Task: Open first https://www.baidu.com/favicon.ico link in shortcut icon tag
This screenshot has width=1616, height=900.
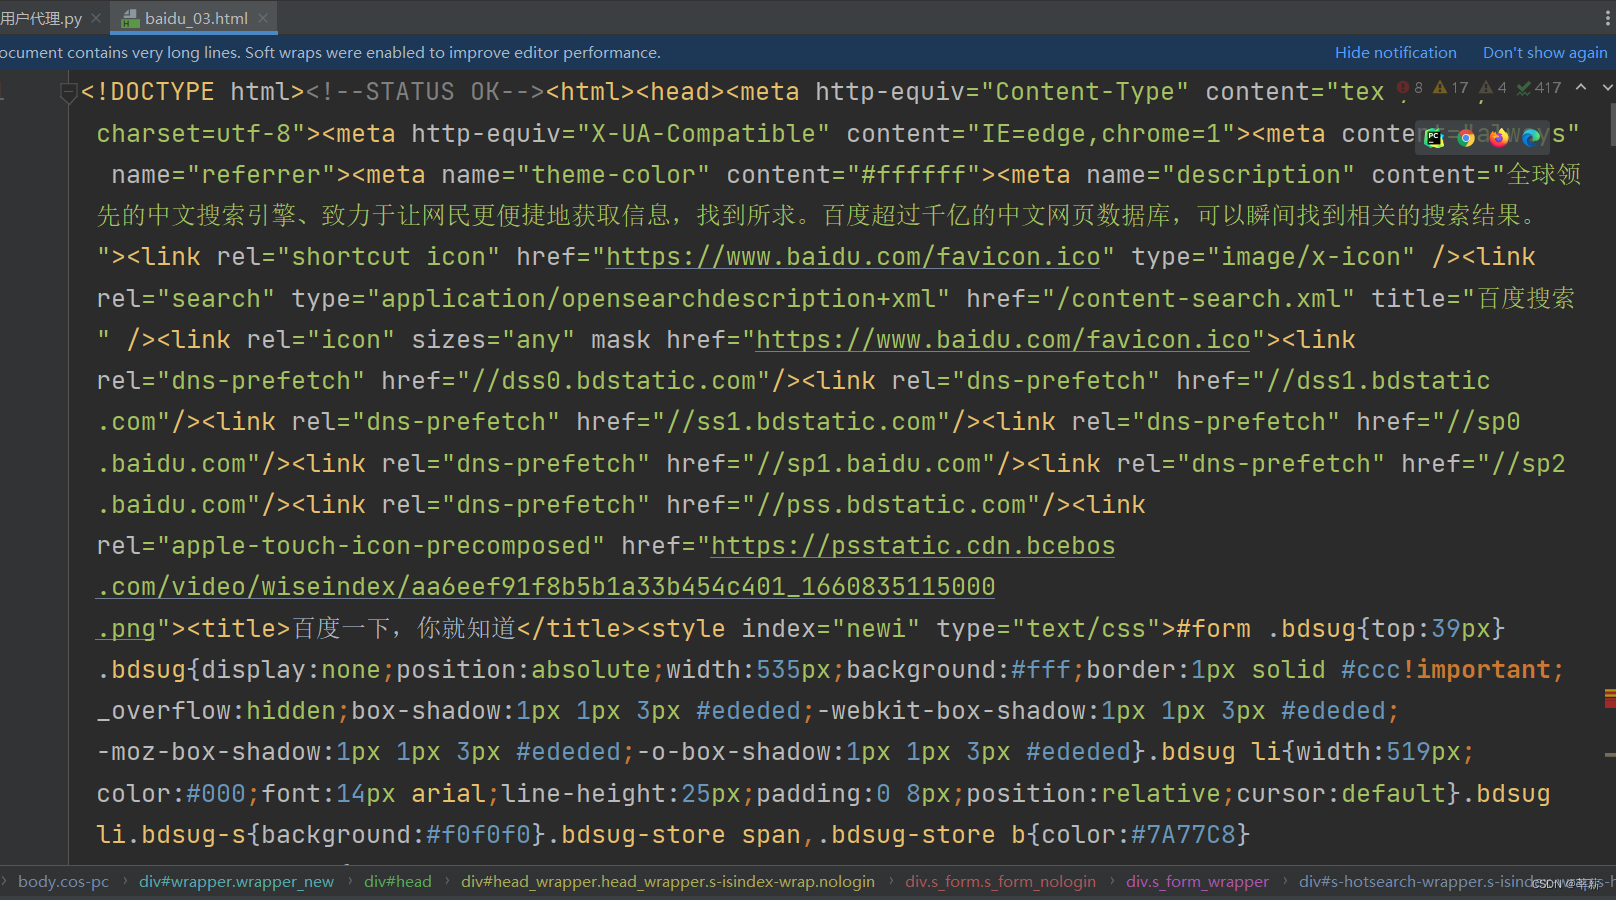Action: (x=853, y=257)
